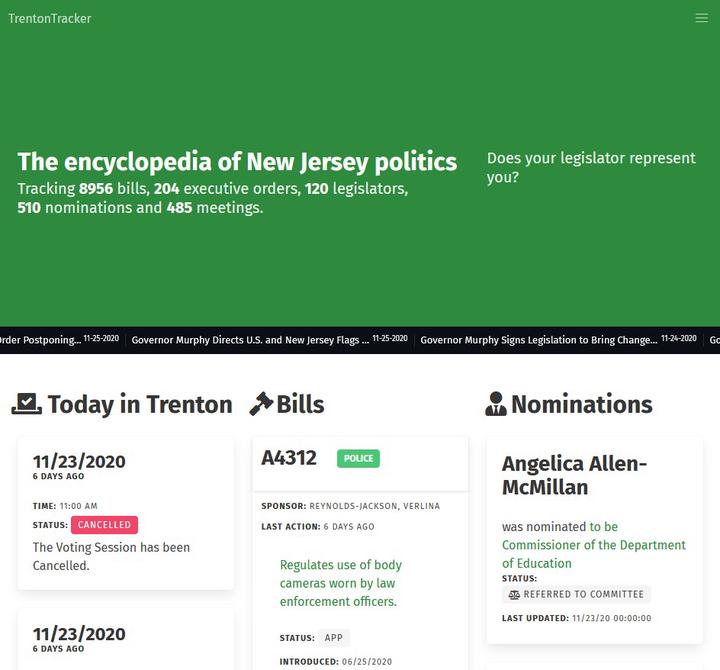Click the Bills section heading

(300, 405)
